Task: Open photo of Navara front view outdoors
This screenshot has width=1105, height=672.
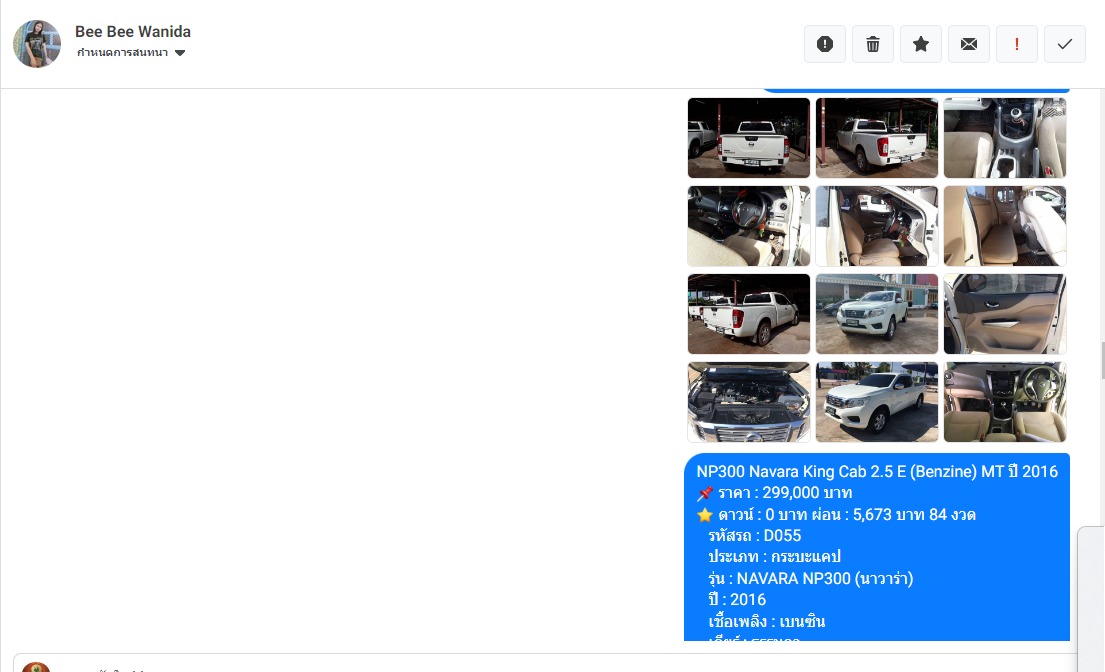Action: 877,314
